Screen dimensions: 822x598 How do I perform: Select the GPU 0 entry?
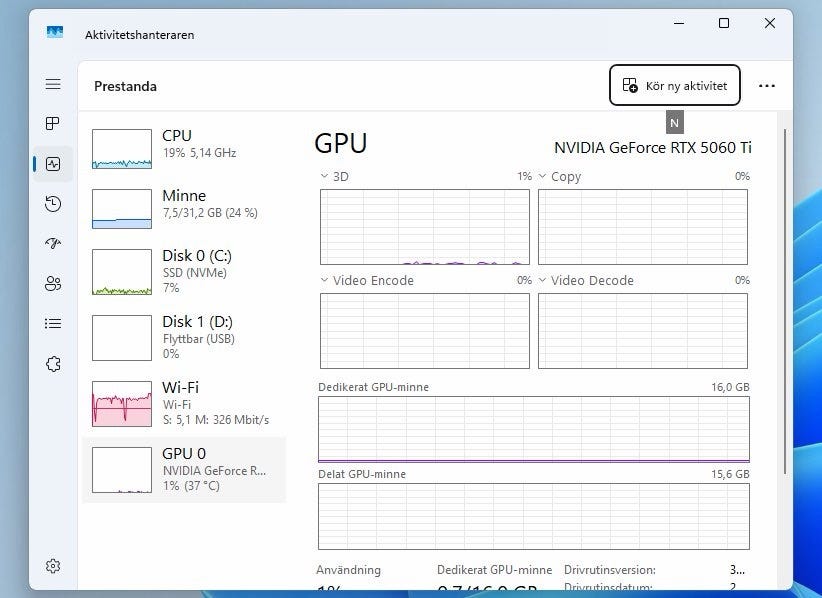point(184,470)
